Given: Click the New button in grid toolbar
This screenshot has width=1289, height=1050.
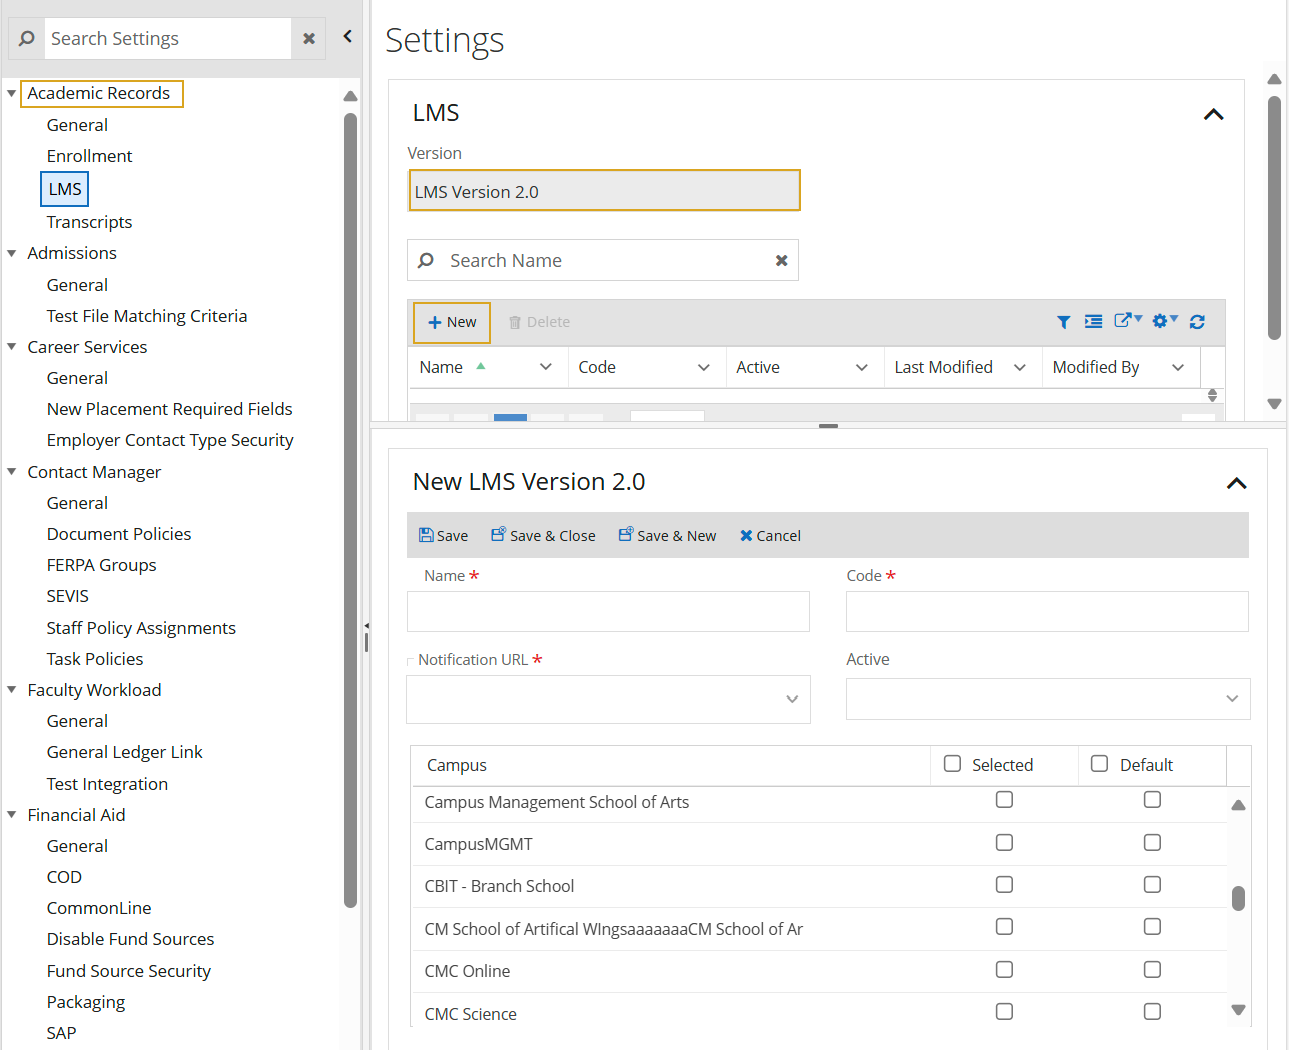Looking at the screenshot, I should (x=452, y=322).
